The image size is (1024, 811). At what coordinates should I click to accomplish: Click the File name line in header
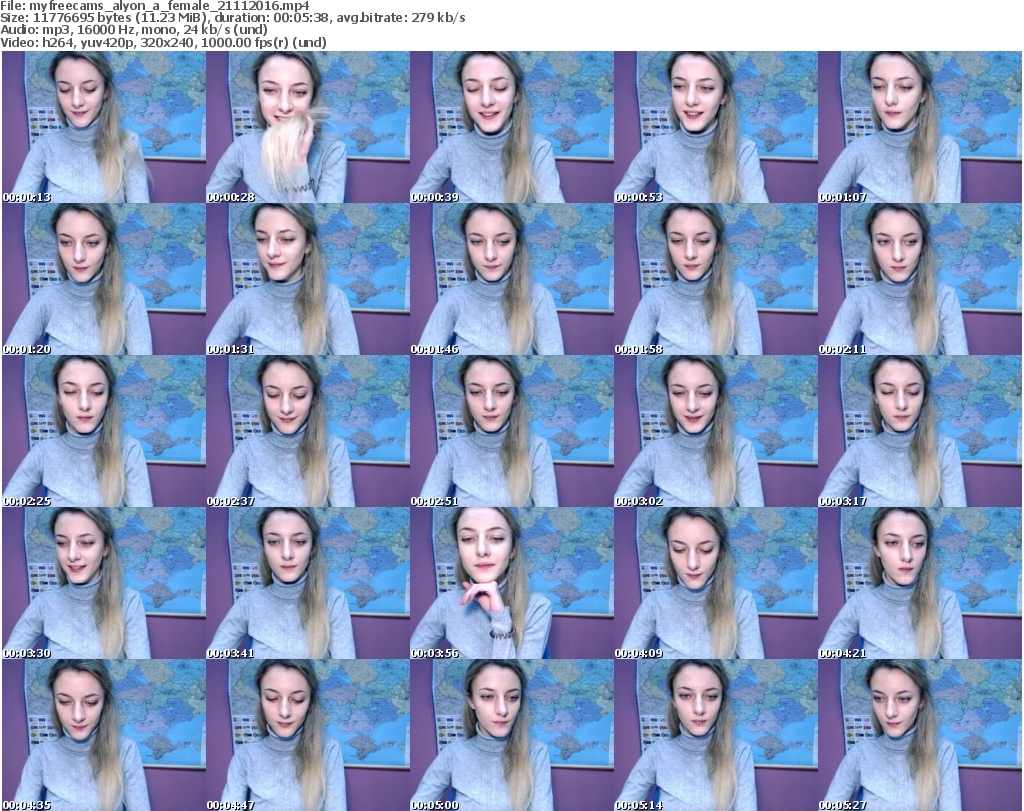pos(155,6)
